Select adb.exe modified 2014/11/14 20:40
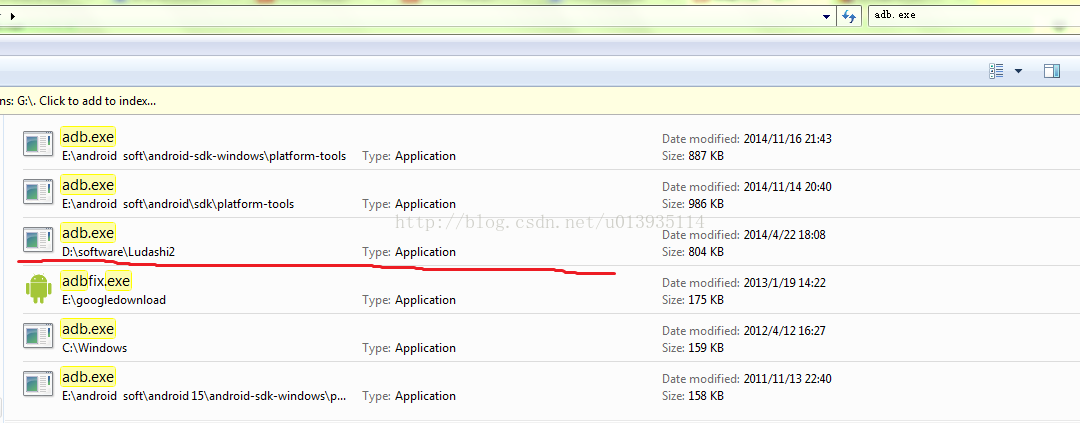 pyautogui.click(x=88, y=185)
